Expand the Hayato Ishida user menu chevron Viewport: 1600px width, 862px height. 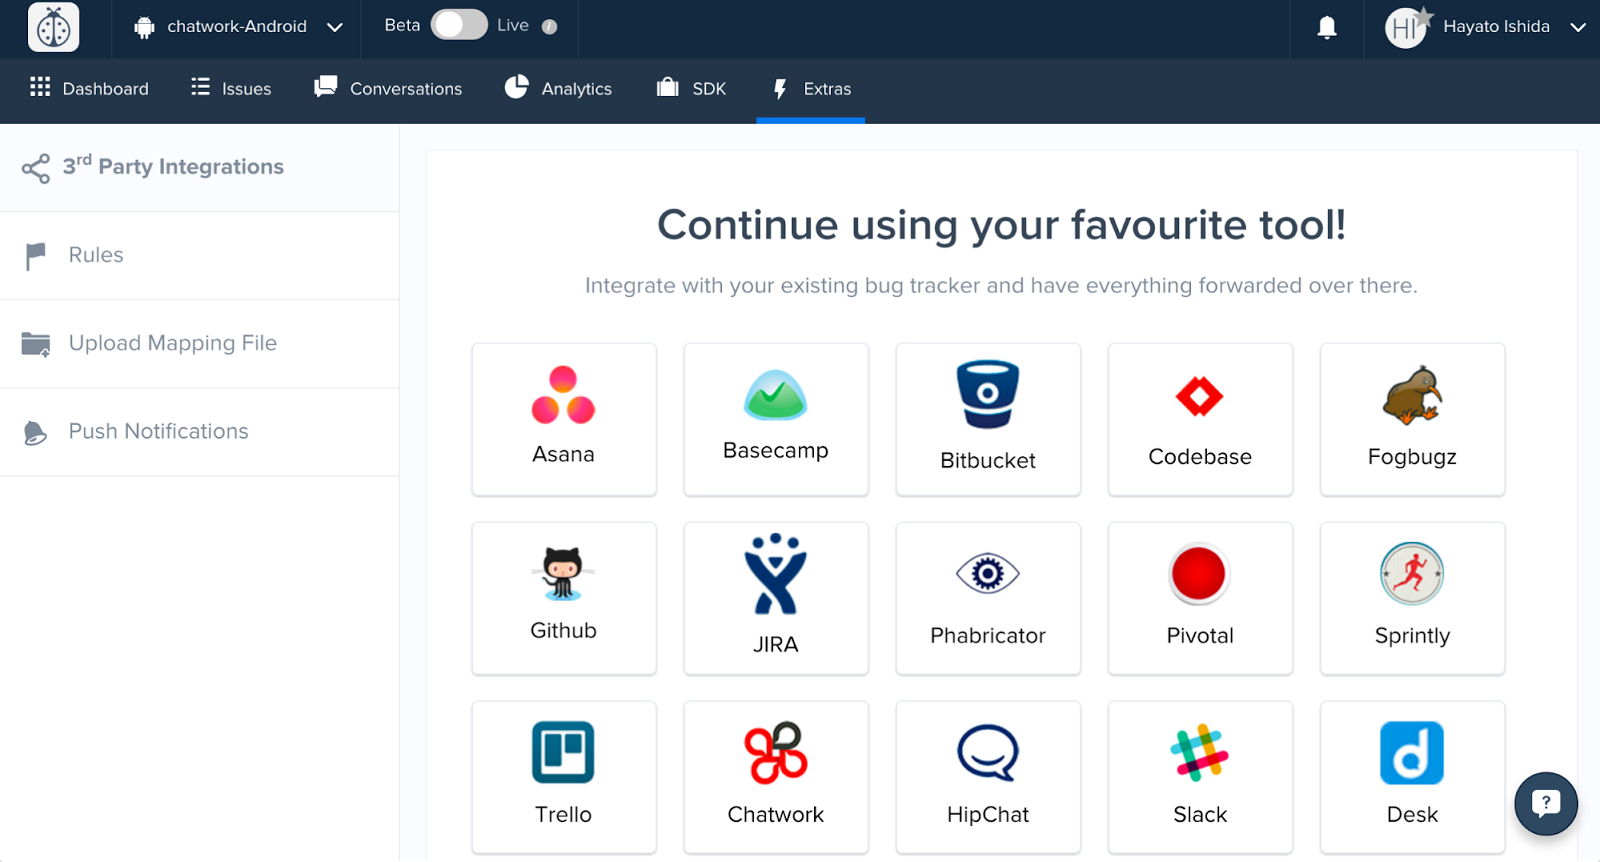[x=1578, y=27]
